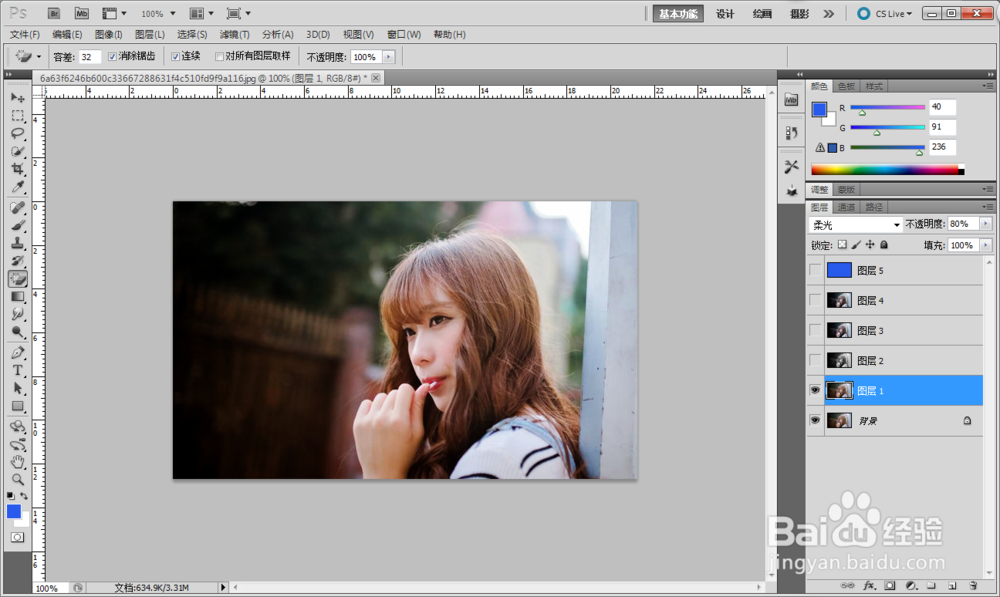
Task: Open the 图像(I) menu
Action: coord(108,34)
